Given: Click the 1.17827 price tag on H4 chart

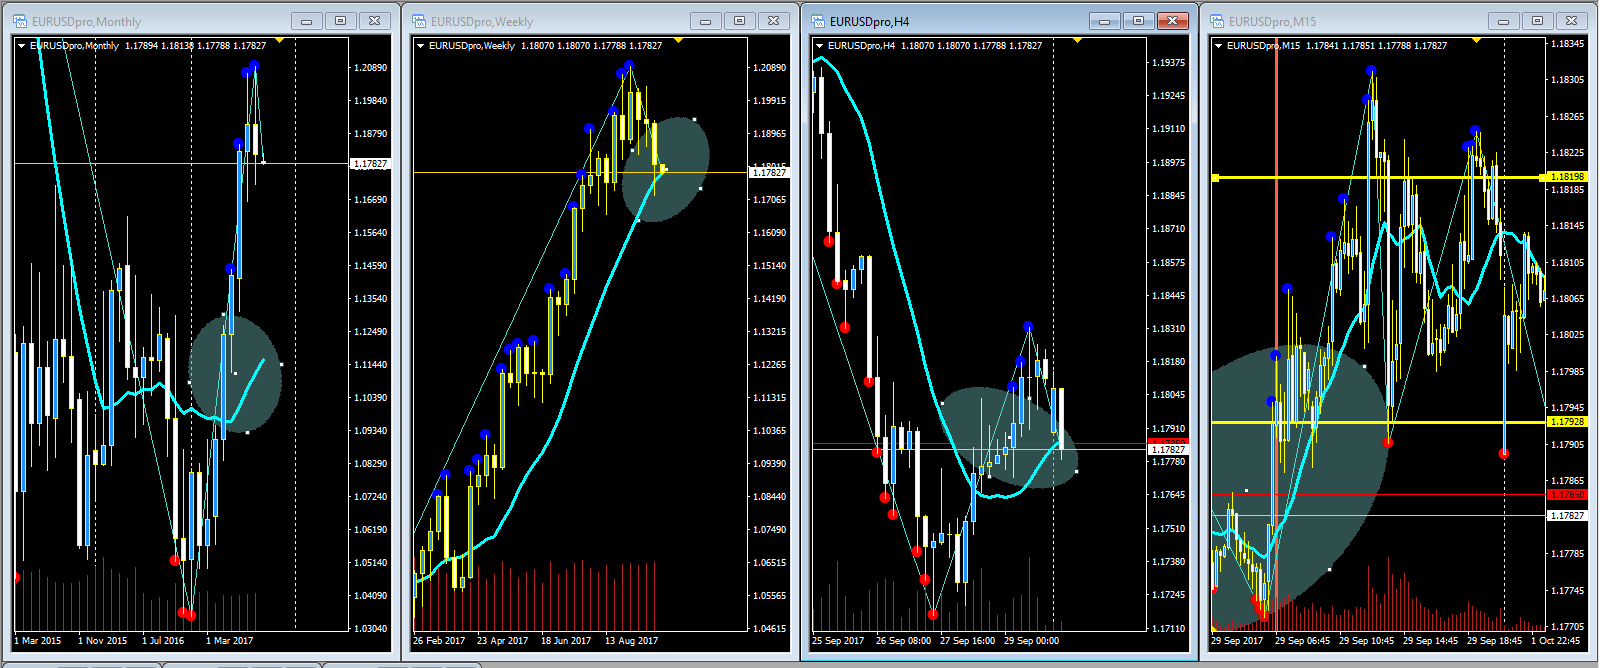Looking at the screenshot, I should coord(1168,450).
